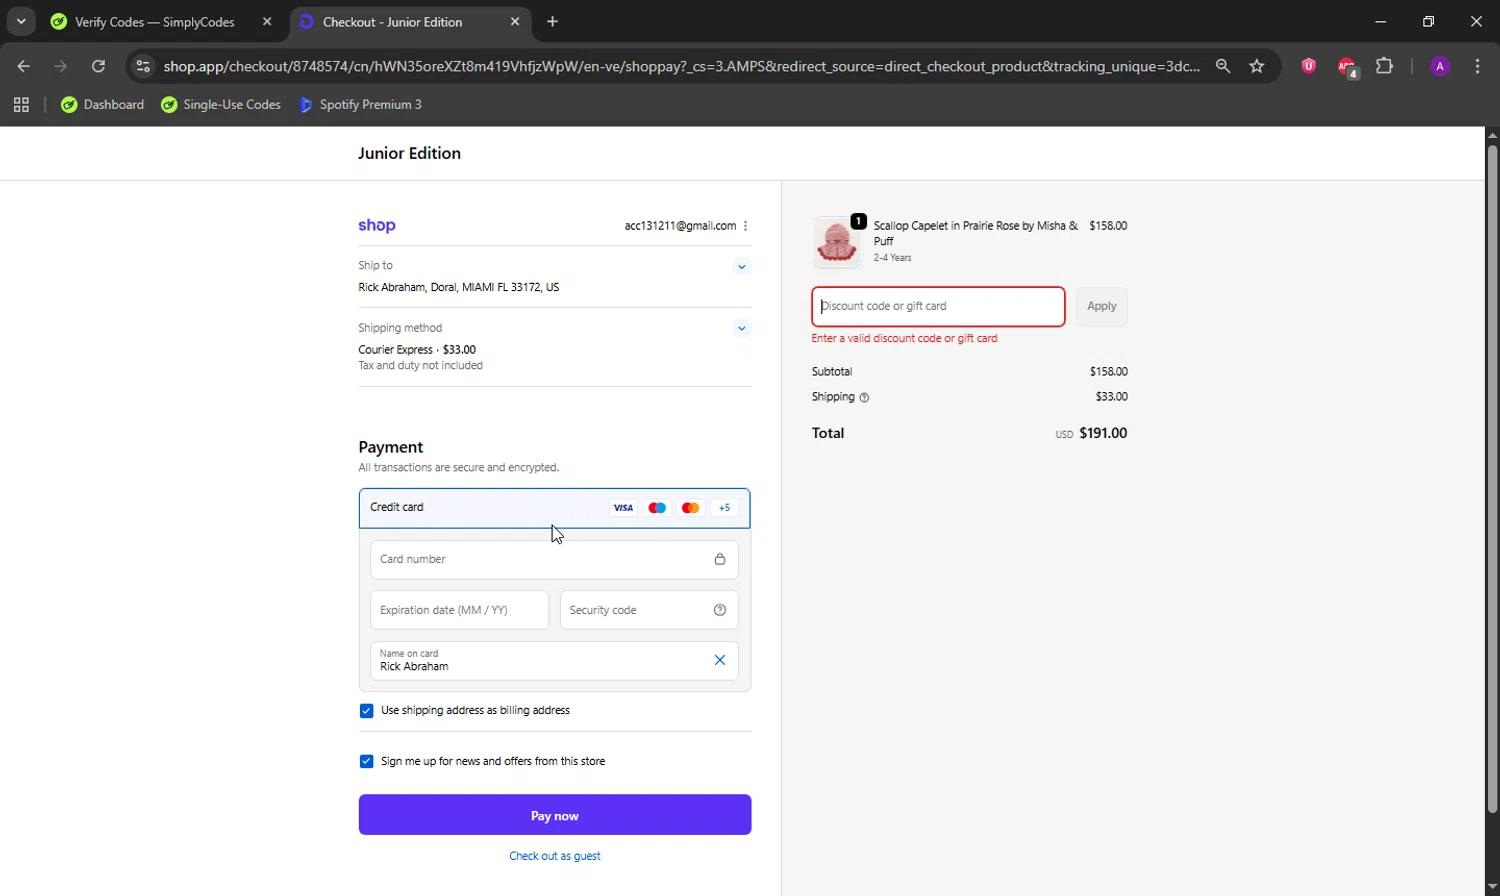Click the Scallop Capelet product thumbnail
The height and width of the screenshot is (896, 1500).
[x=836, y=242]
